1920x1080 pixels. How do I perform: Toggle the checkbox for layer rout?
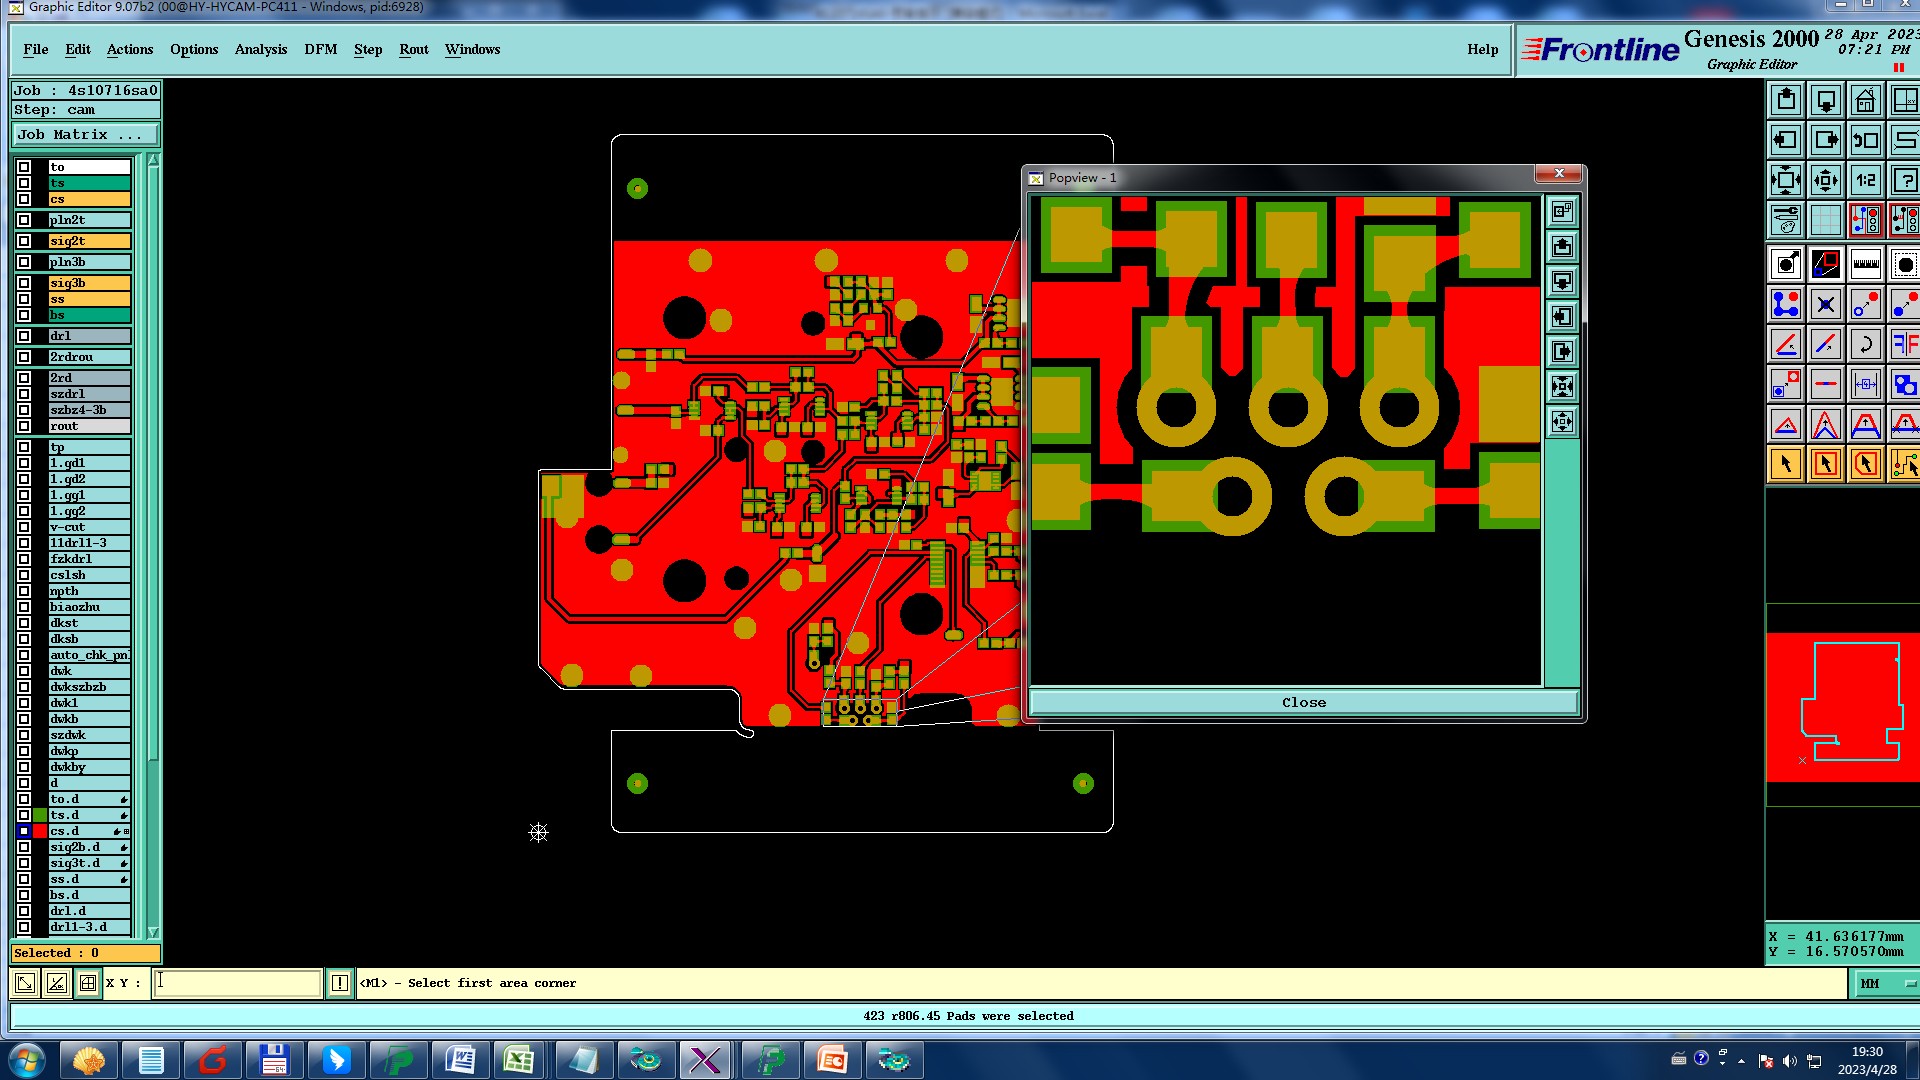[24, 426]
